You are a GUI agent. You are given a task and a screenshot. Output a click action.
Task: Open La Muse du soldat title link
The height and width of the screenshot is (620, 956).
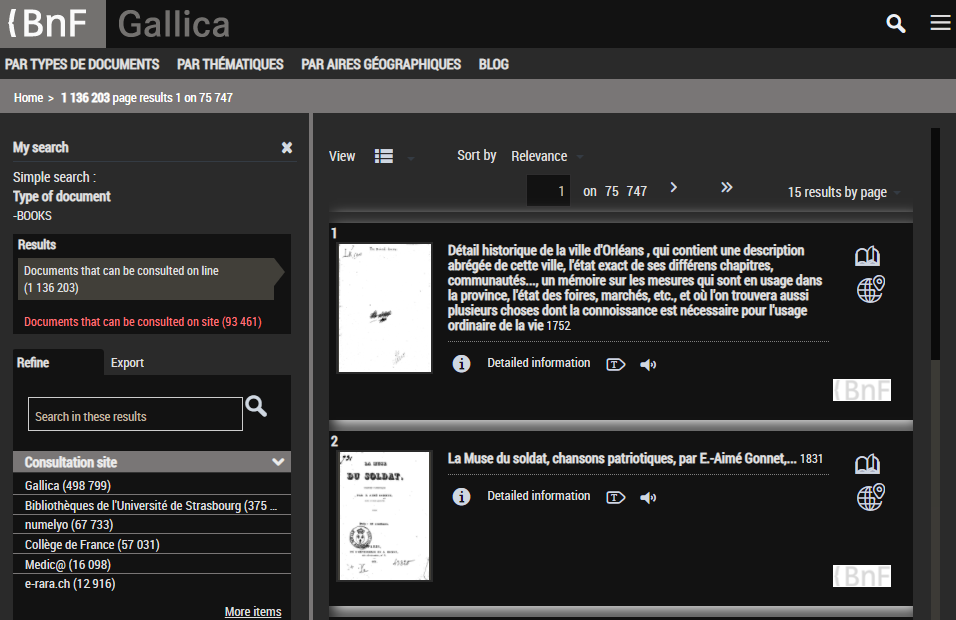(622, 458)
